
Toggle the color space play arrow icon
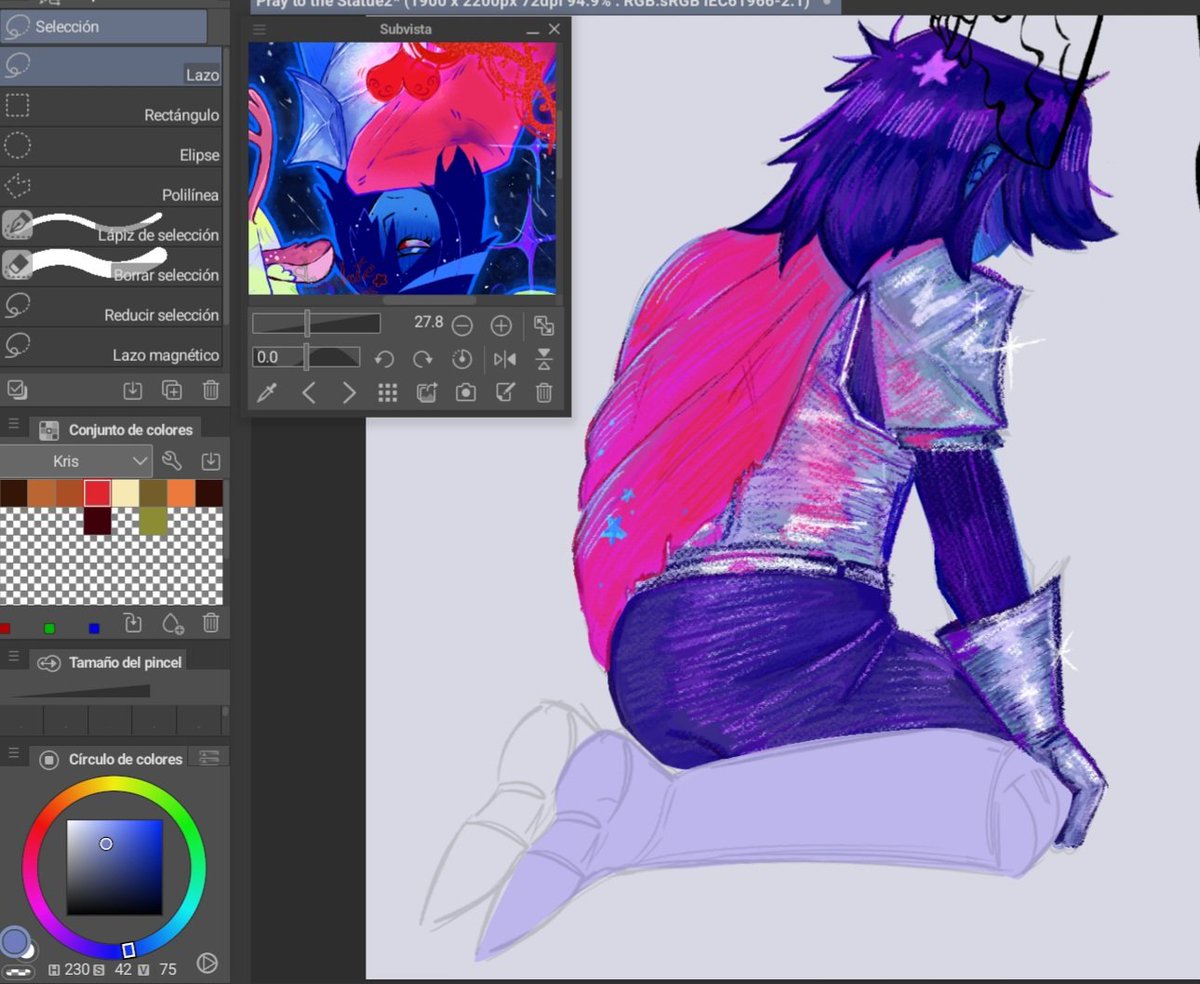(x=207, y=964)
